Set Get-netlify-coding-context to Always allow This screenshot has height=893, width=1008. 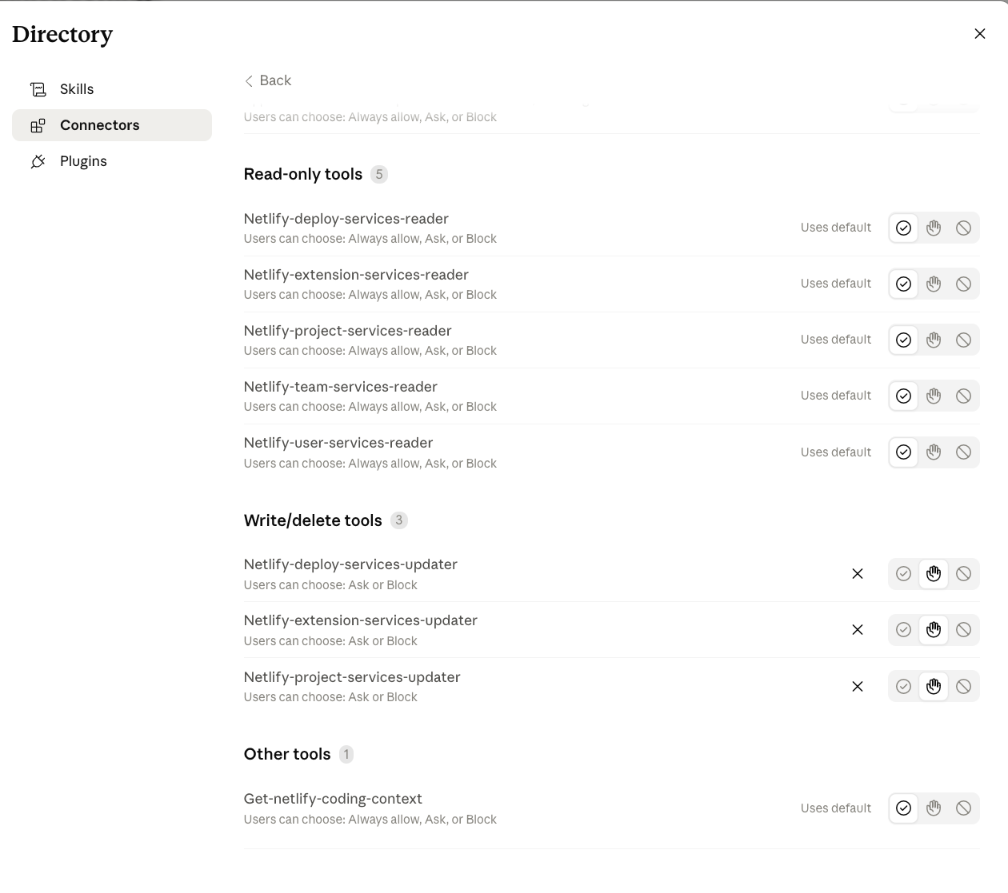903,807
